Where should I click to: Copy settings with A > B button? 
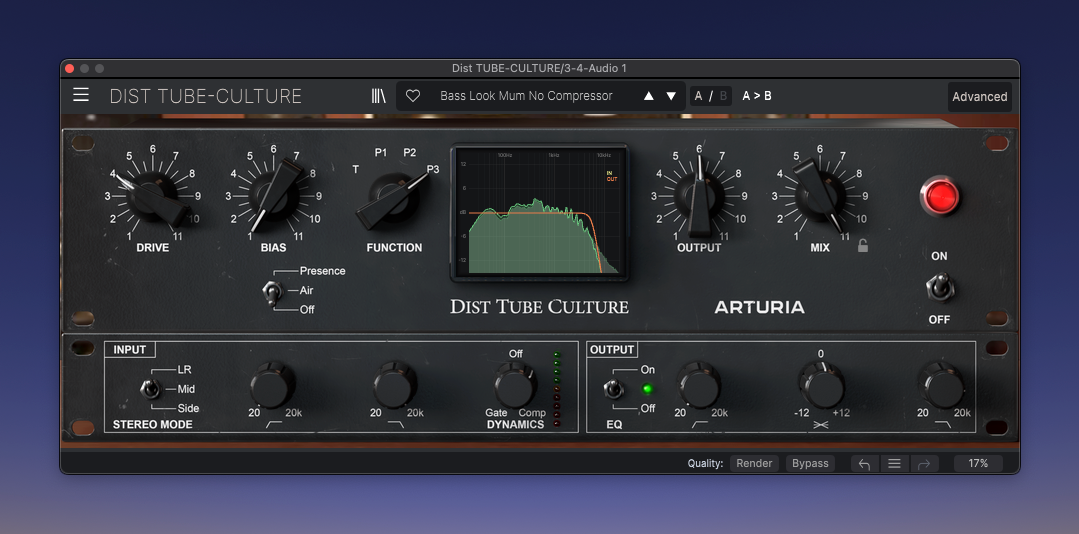pyautogui.click(x=757, y=96)
